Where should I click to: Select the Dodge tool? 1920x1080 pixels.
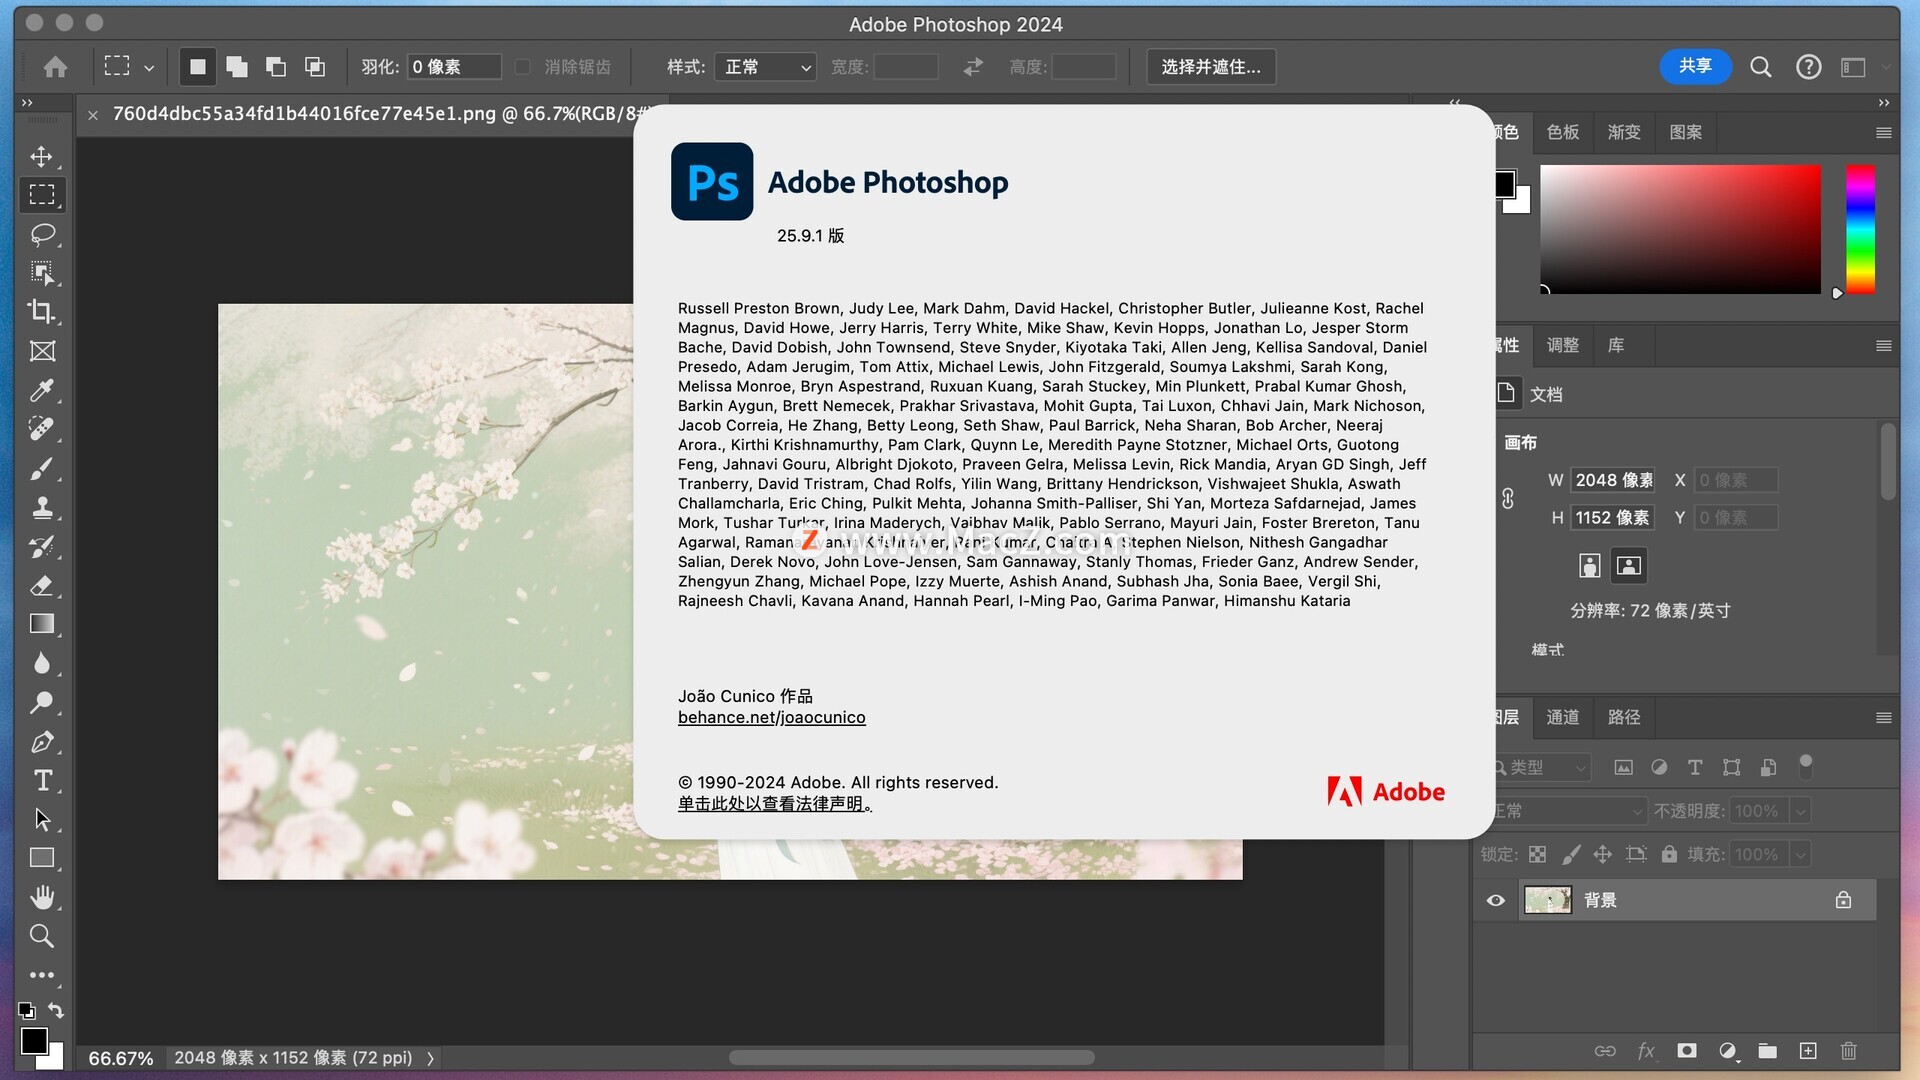click(x=41, y=702)
